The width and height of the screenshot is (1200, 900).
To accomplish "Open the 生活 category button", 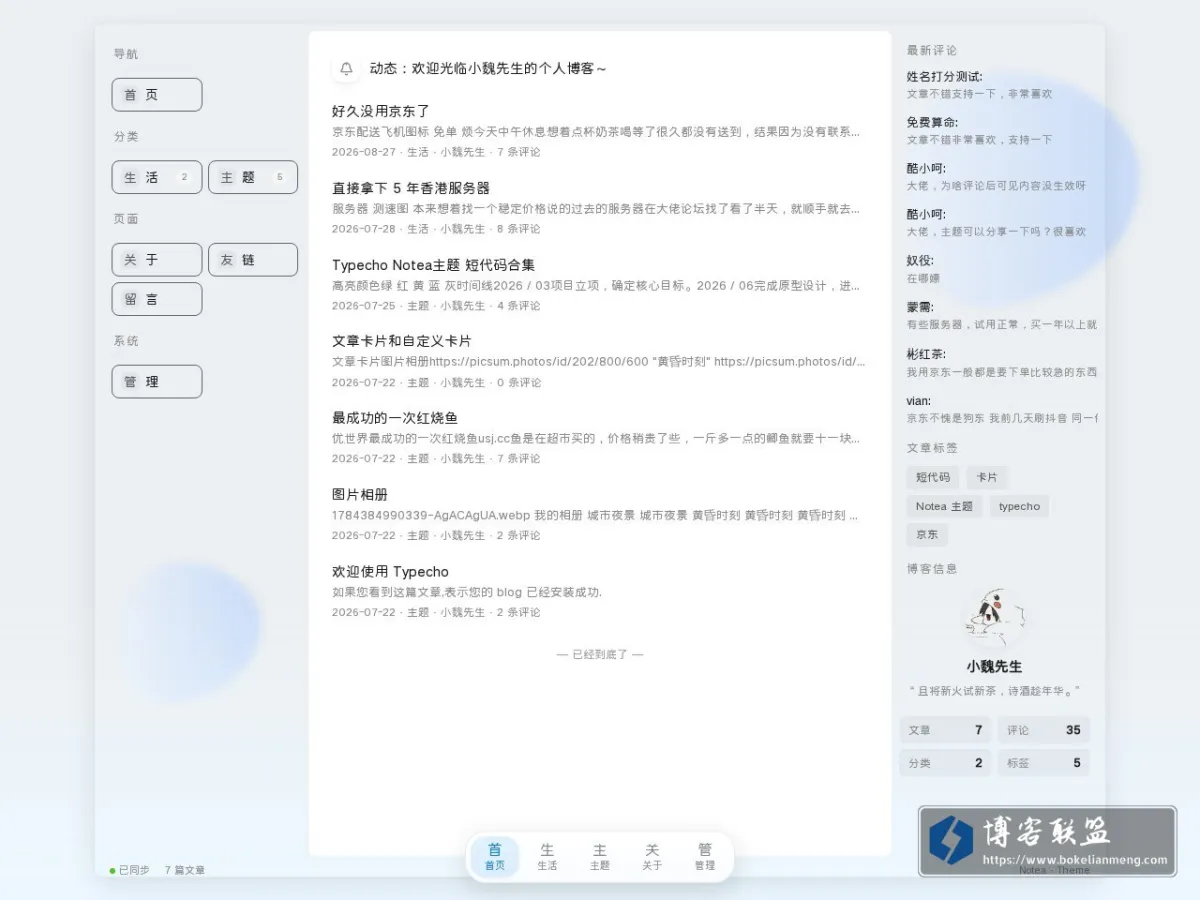I will (157, 177).
